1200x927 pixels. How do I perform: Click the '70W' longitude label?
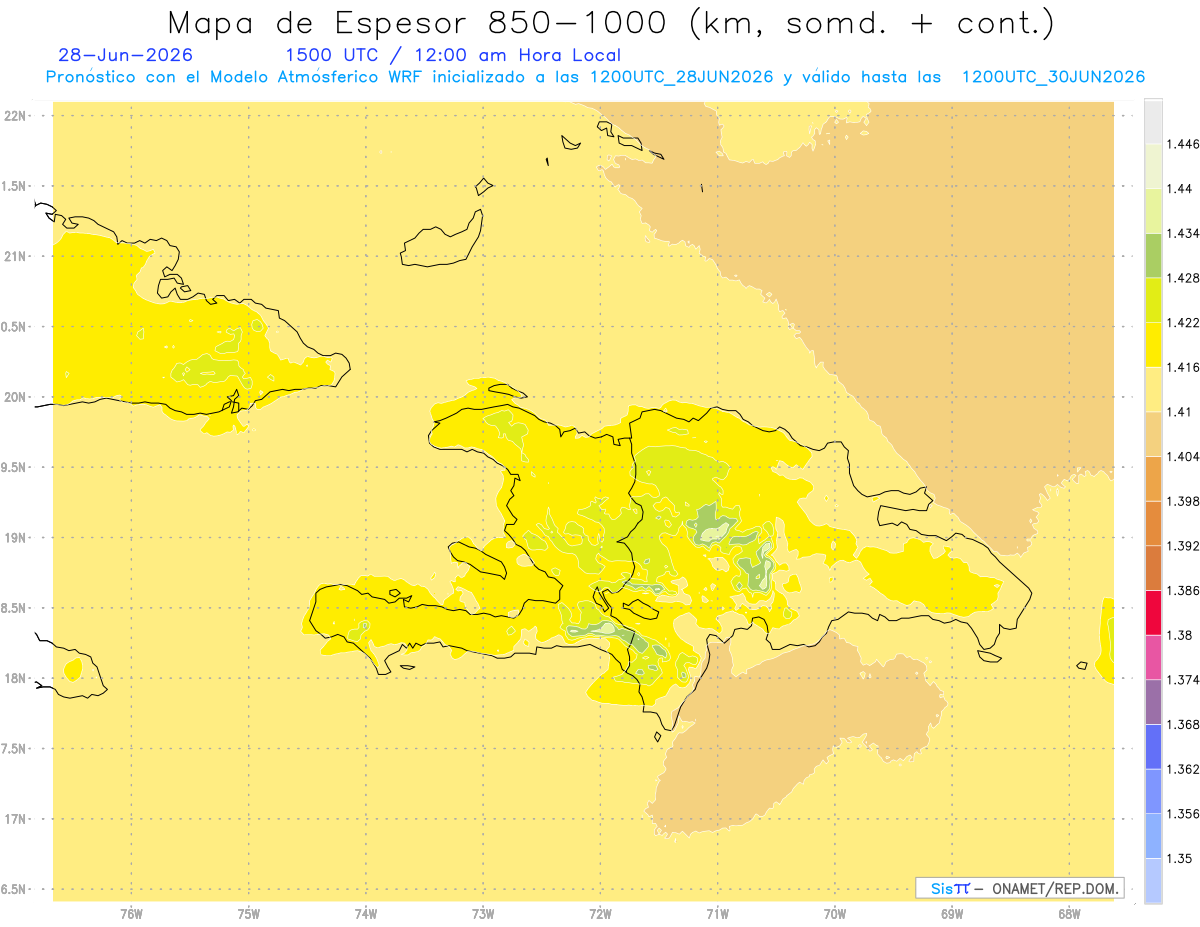[835, 914]
